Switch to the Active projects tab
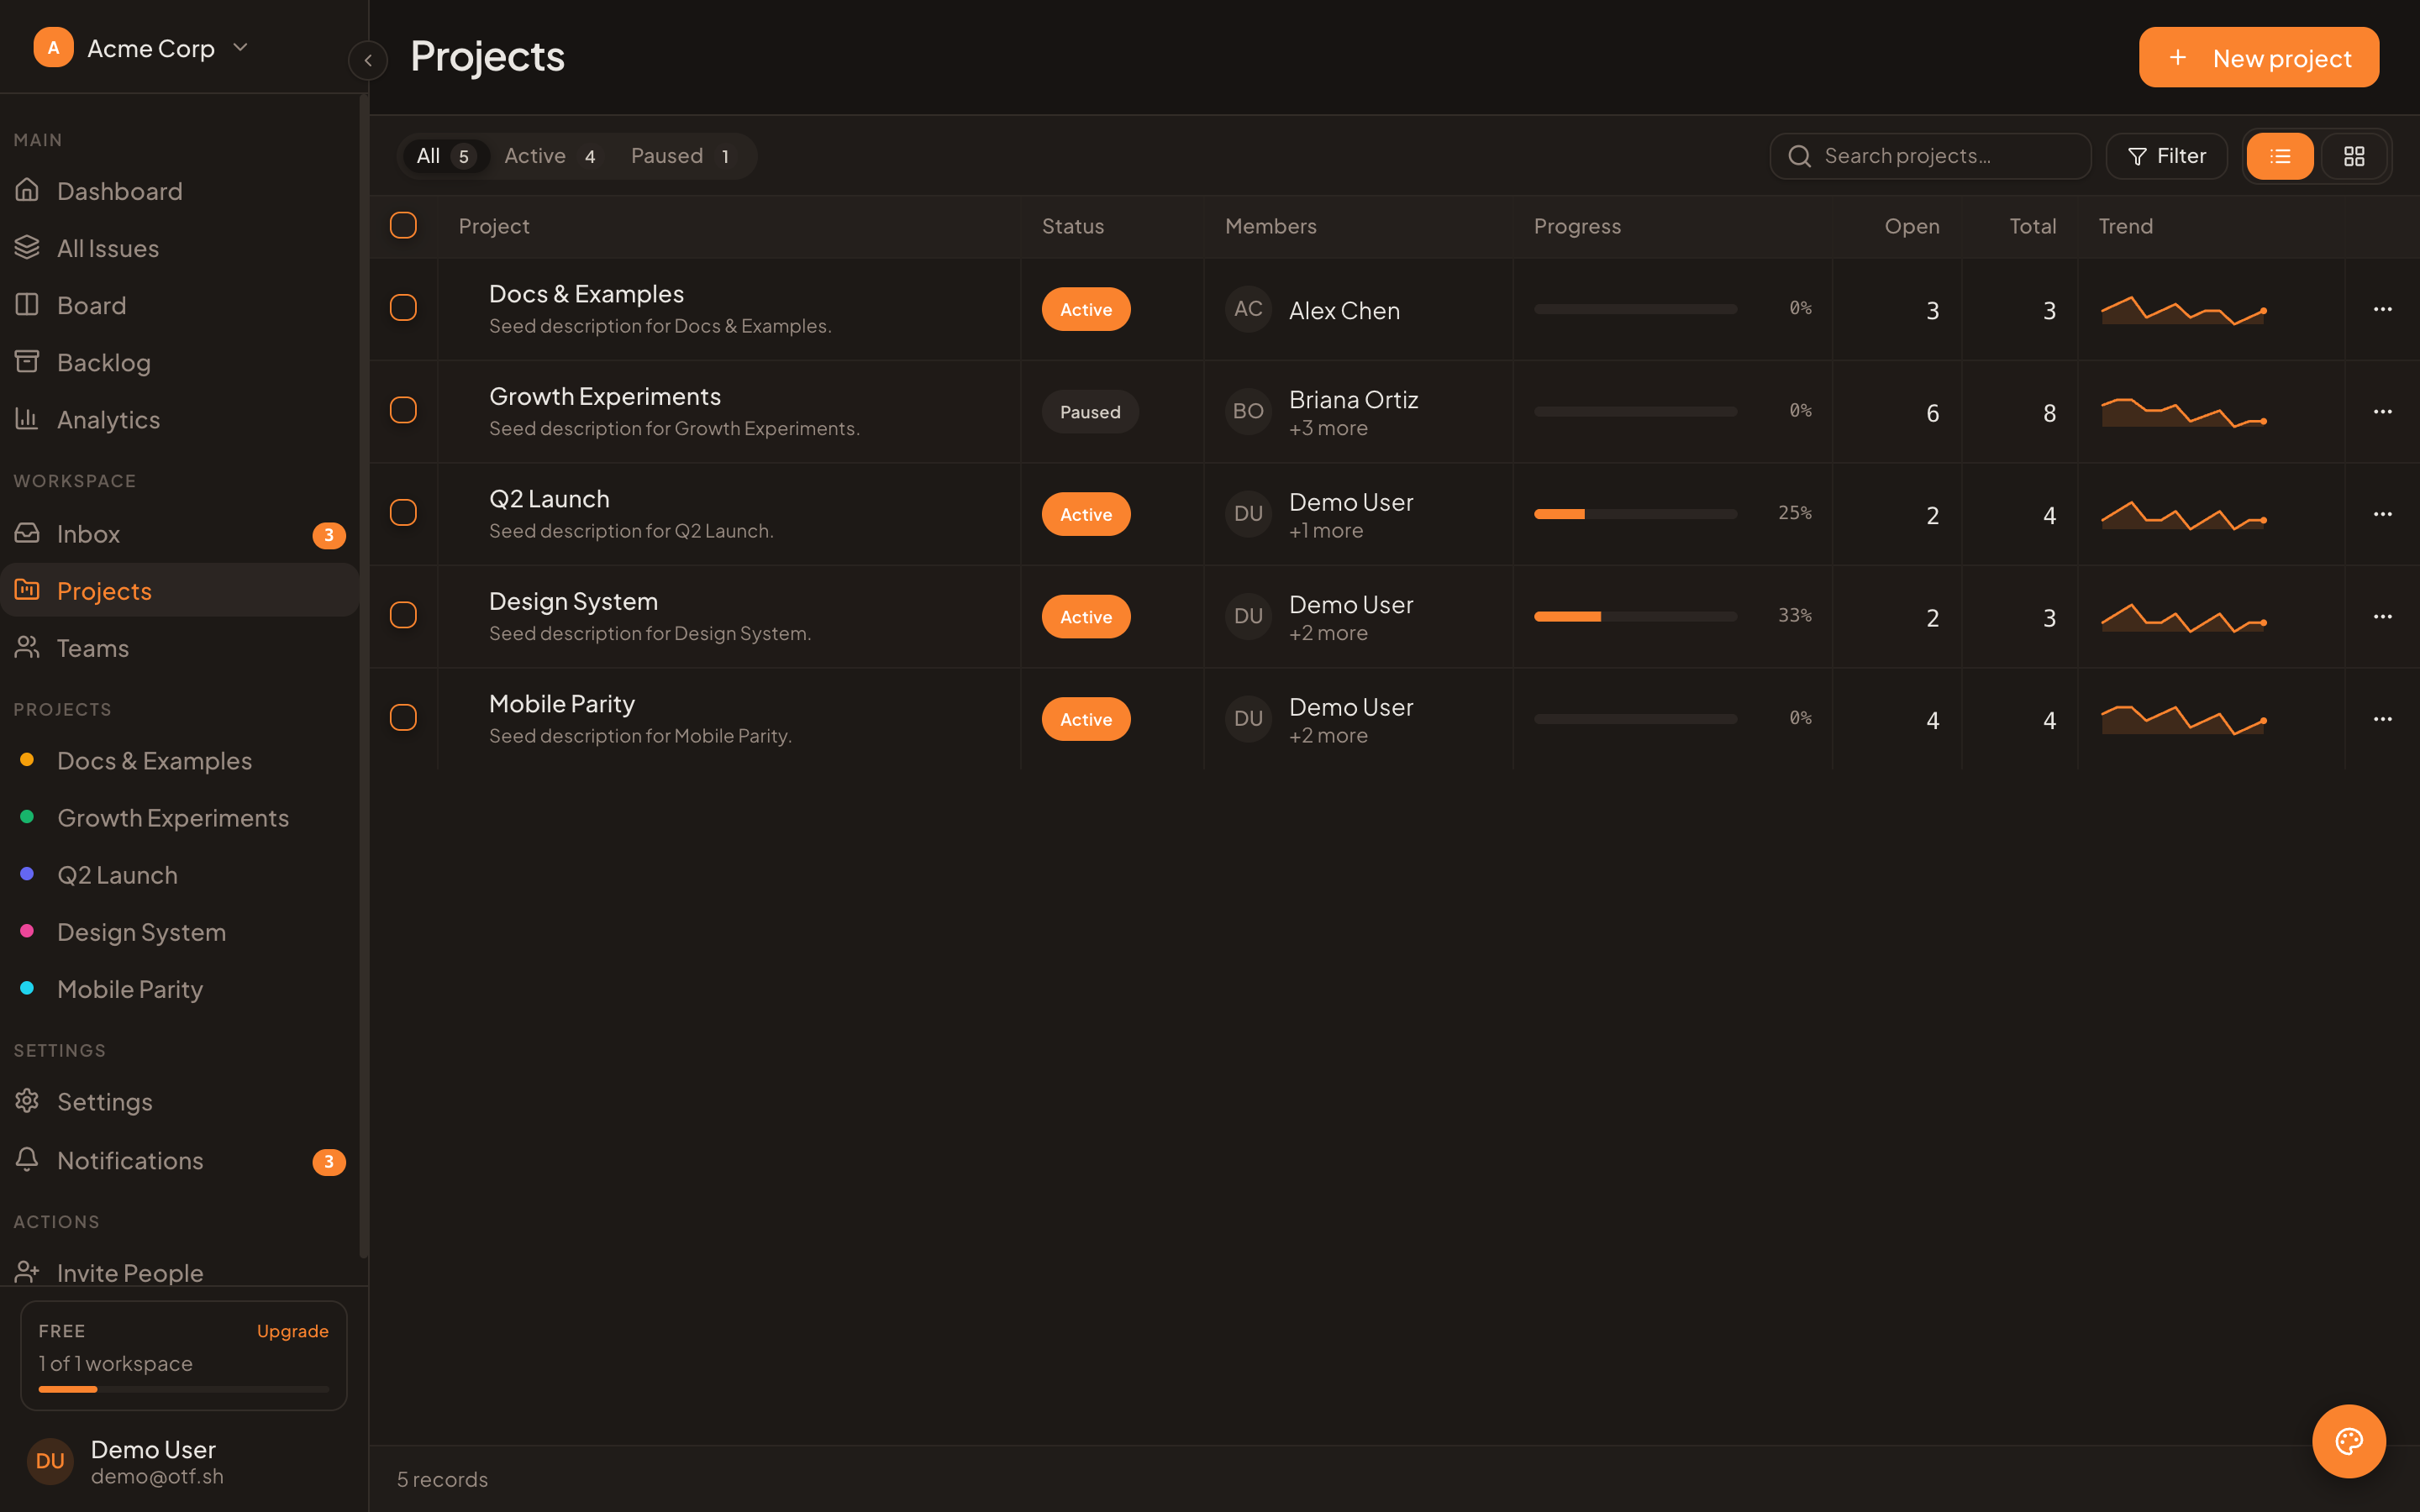The image size is (2420, 1512). coord(551,156)
